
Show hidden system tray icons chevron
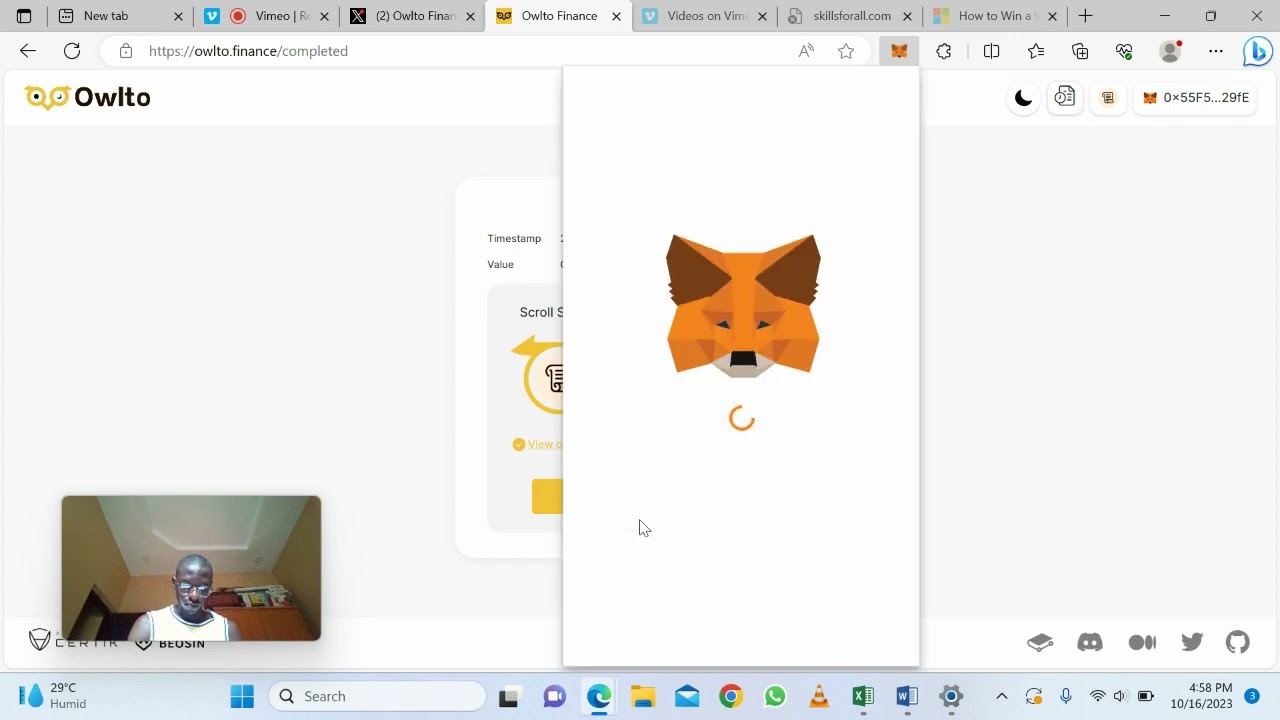point(1002,696)
